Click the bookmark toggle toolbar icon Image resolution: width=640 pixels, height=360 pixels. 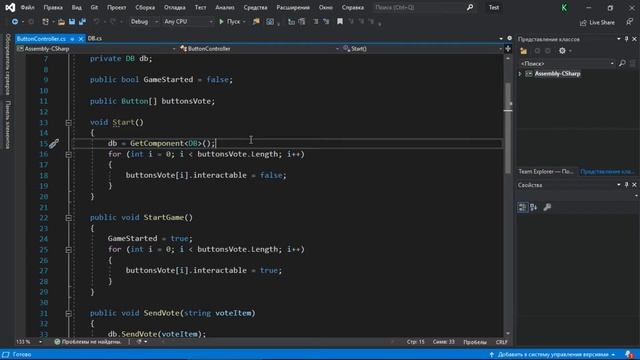tap(340, 21)
